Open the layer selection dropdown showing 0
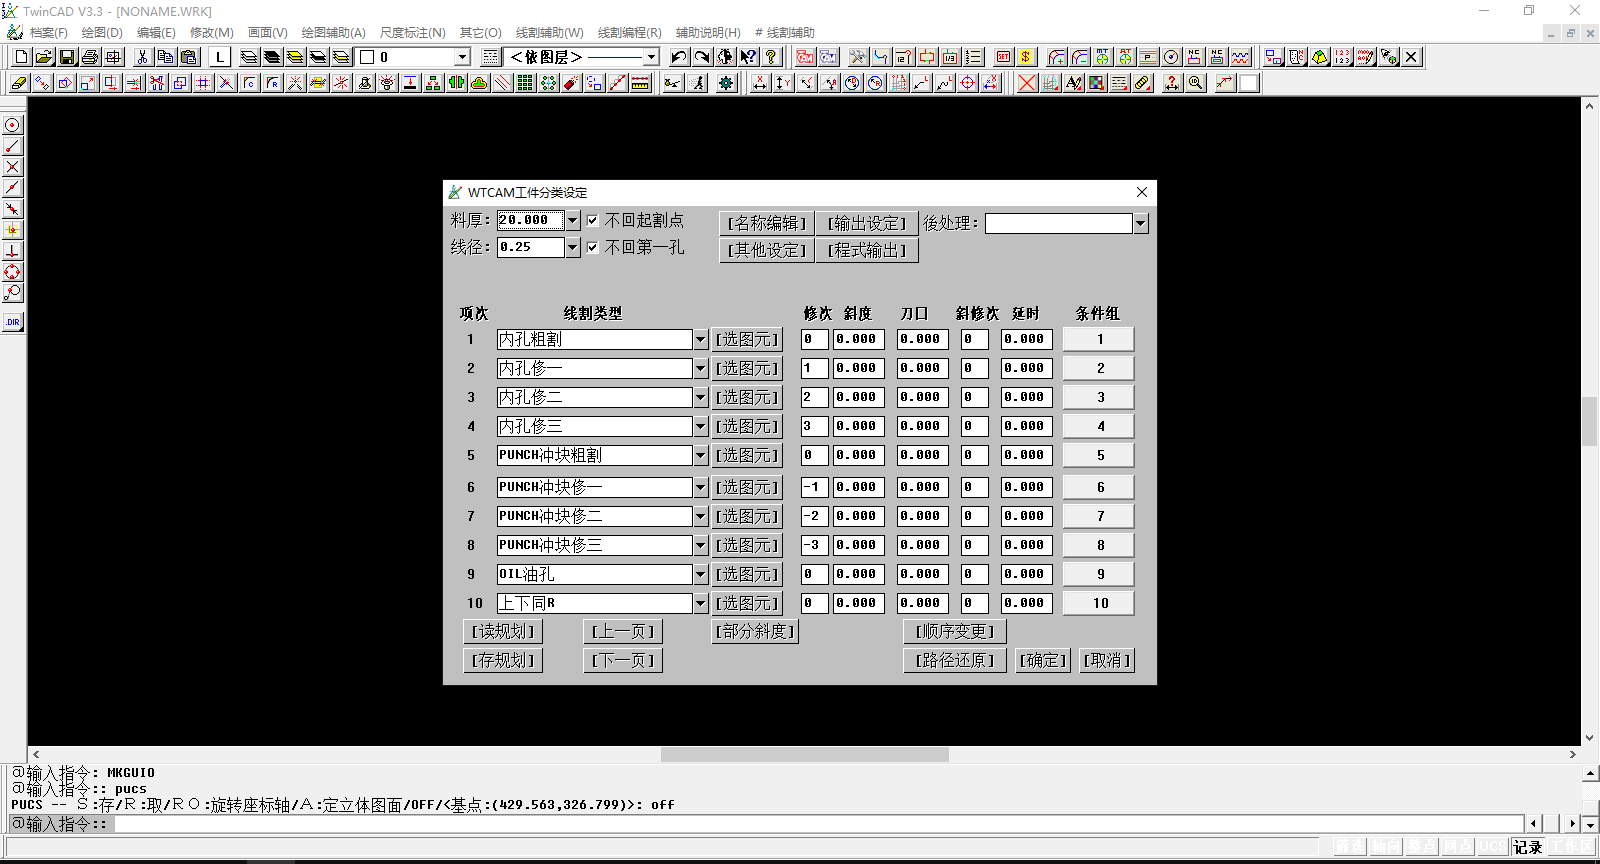The image size is (1600, 864). [x=462, y=57]
